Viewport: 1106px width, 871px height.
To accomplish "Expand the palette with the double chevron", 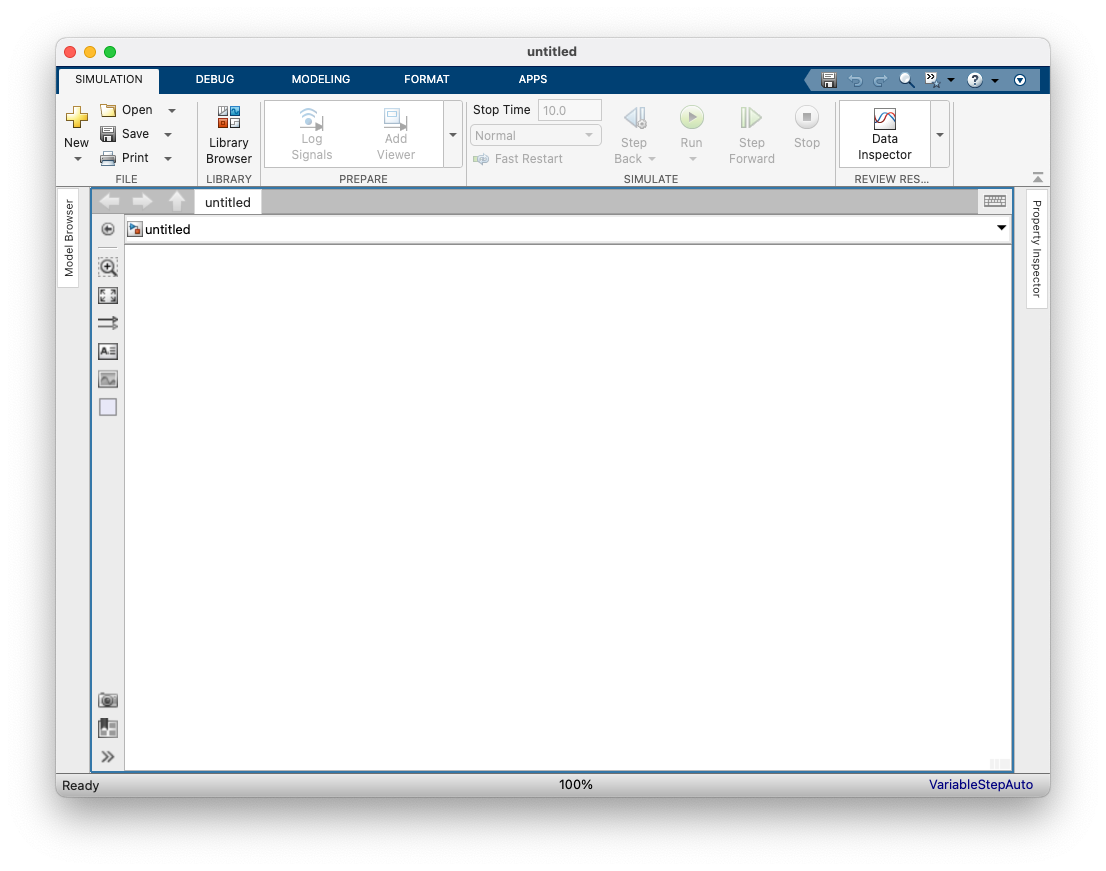I will click(108, 757).
